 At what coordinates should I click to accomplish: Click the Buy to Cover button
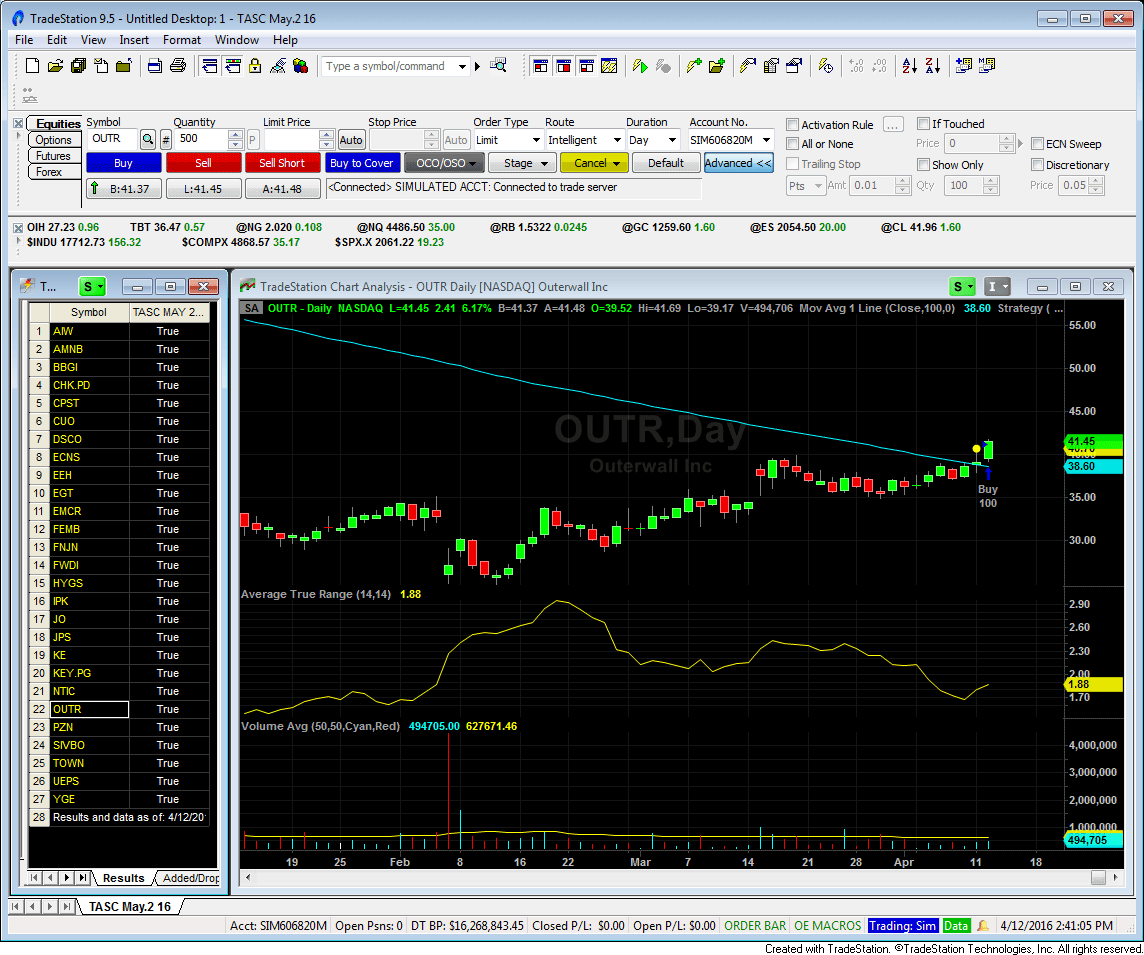362,163
